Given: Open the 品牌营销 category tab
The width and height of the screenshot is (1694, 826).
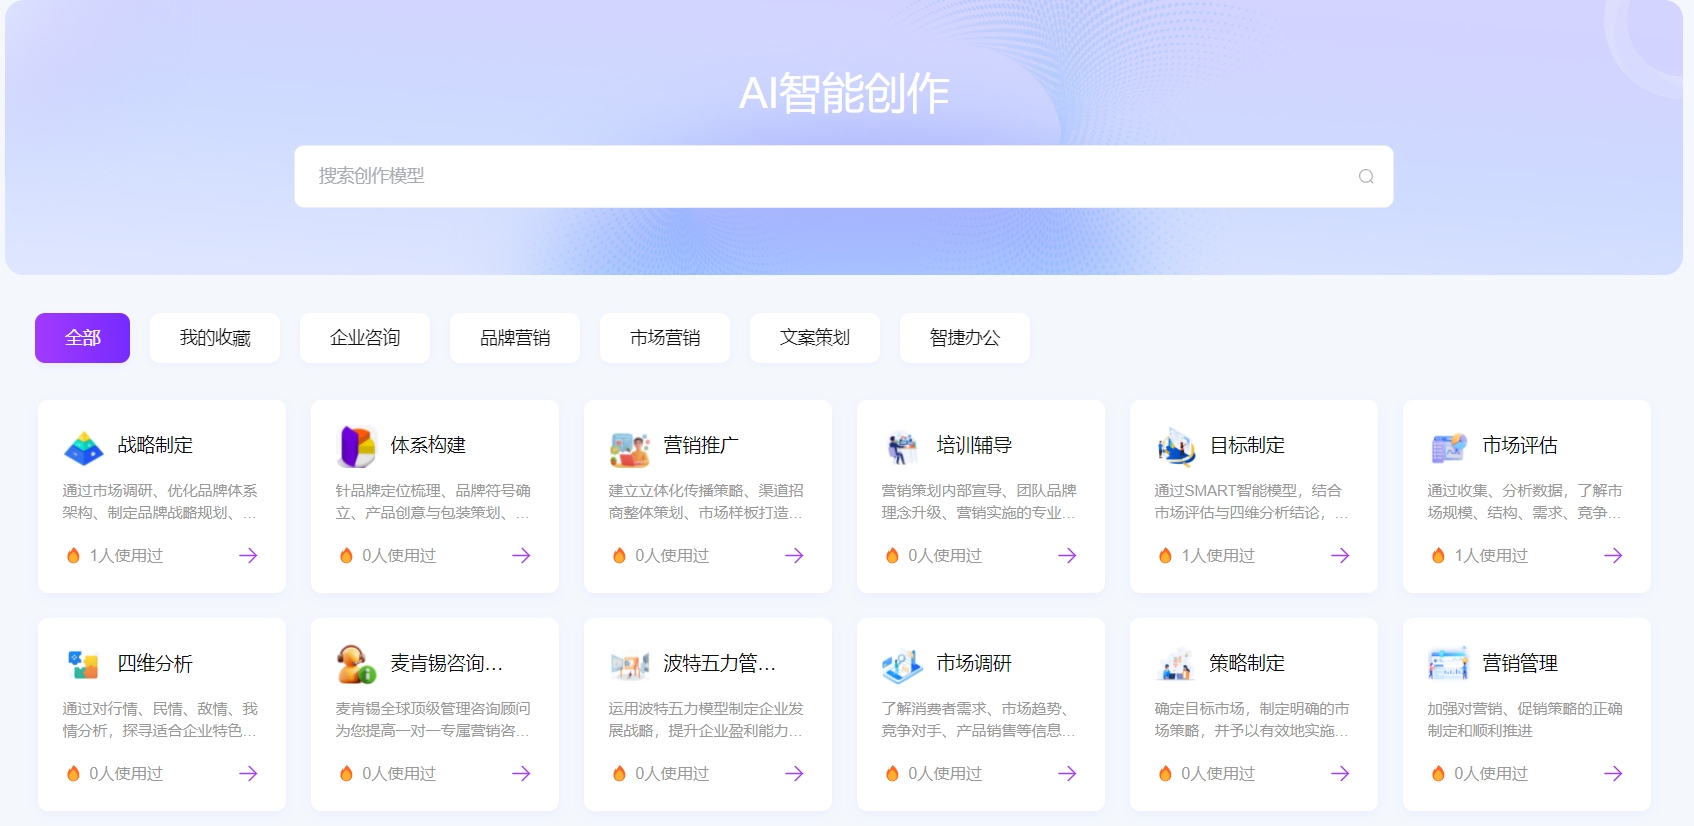Looking at the screenshot, I should (515, 338).
